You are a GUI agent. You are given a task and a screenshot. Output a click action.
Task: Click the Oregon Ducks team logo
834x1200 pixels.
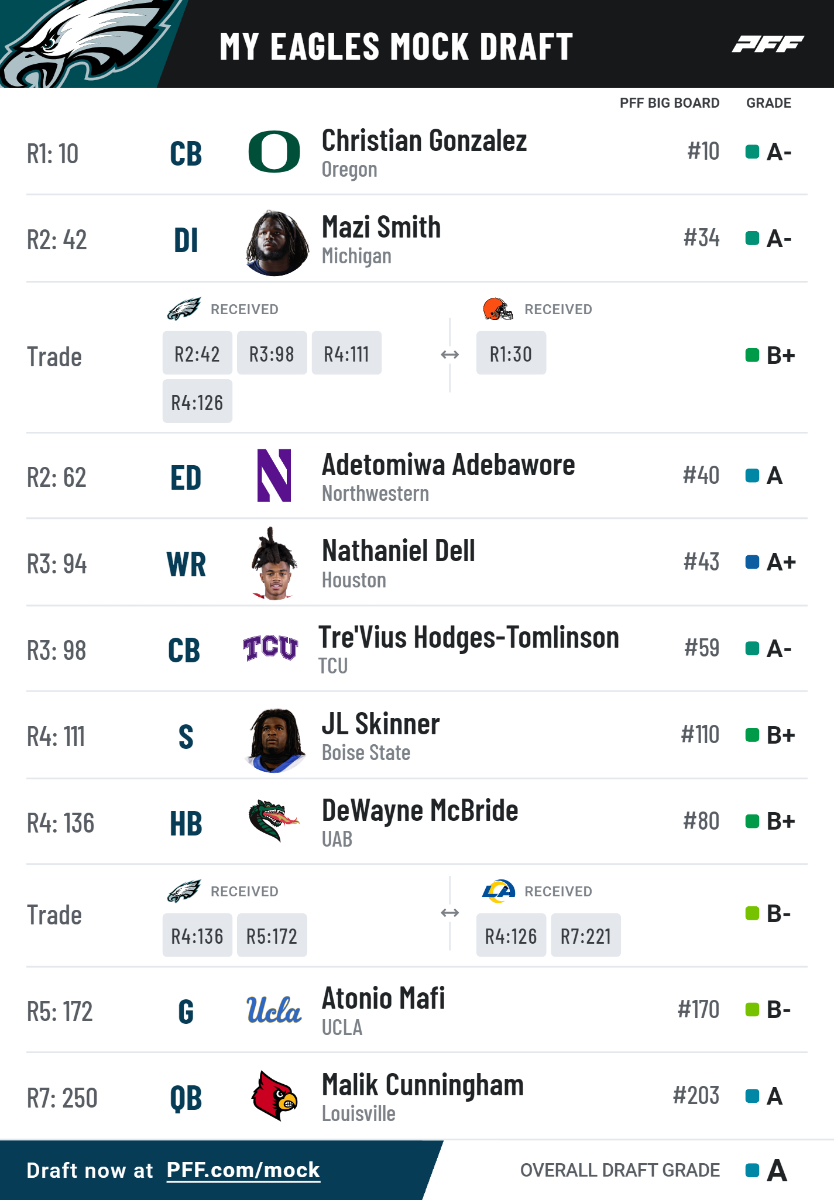tap(273, 153)
